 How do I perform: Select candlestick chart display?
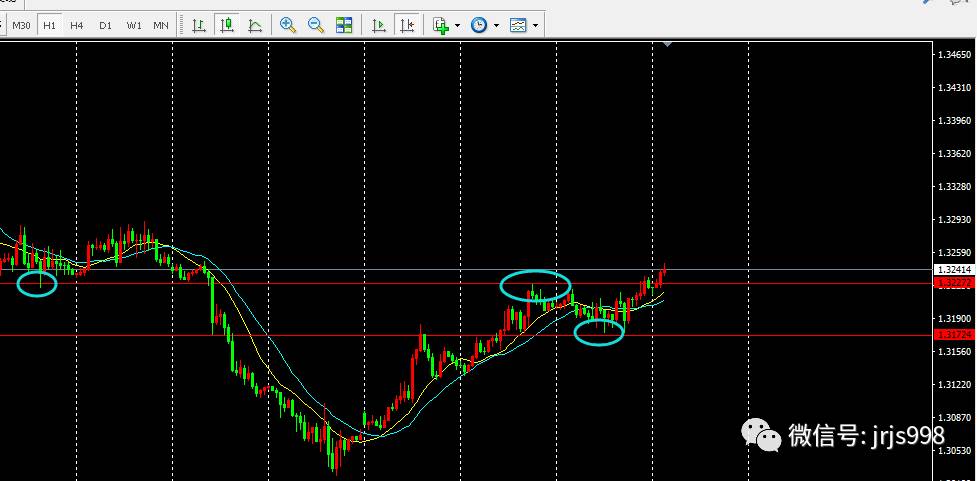coord(228,25)
